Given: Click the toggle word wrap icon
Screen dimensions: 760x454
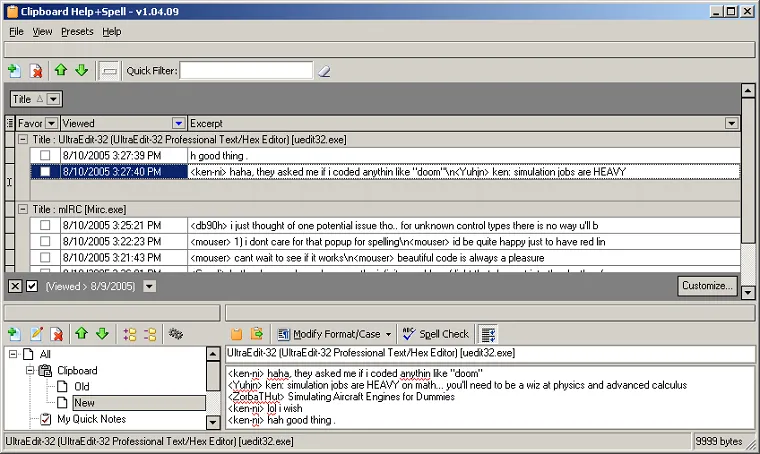Looking at the screenshot, I should 488,334.
